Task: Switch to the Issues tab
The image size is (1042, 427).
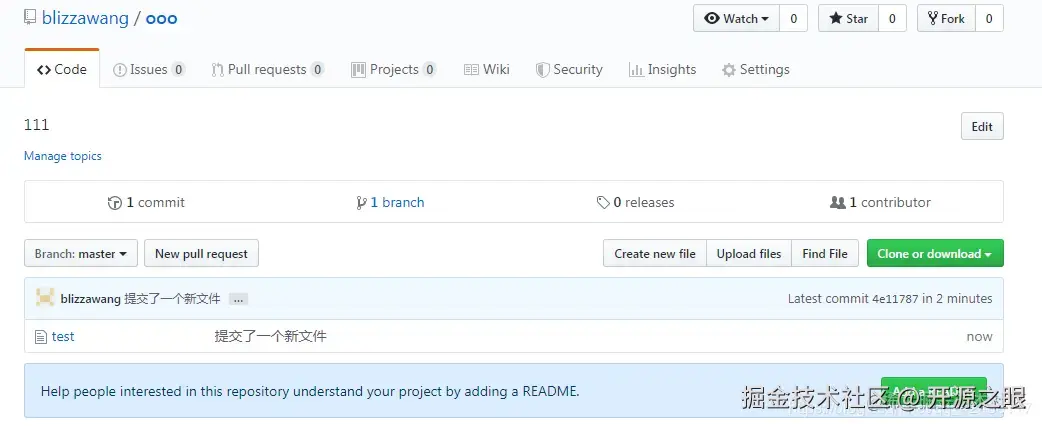Action: pyautogui.click(x=148, y=69)
